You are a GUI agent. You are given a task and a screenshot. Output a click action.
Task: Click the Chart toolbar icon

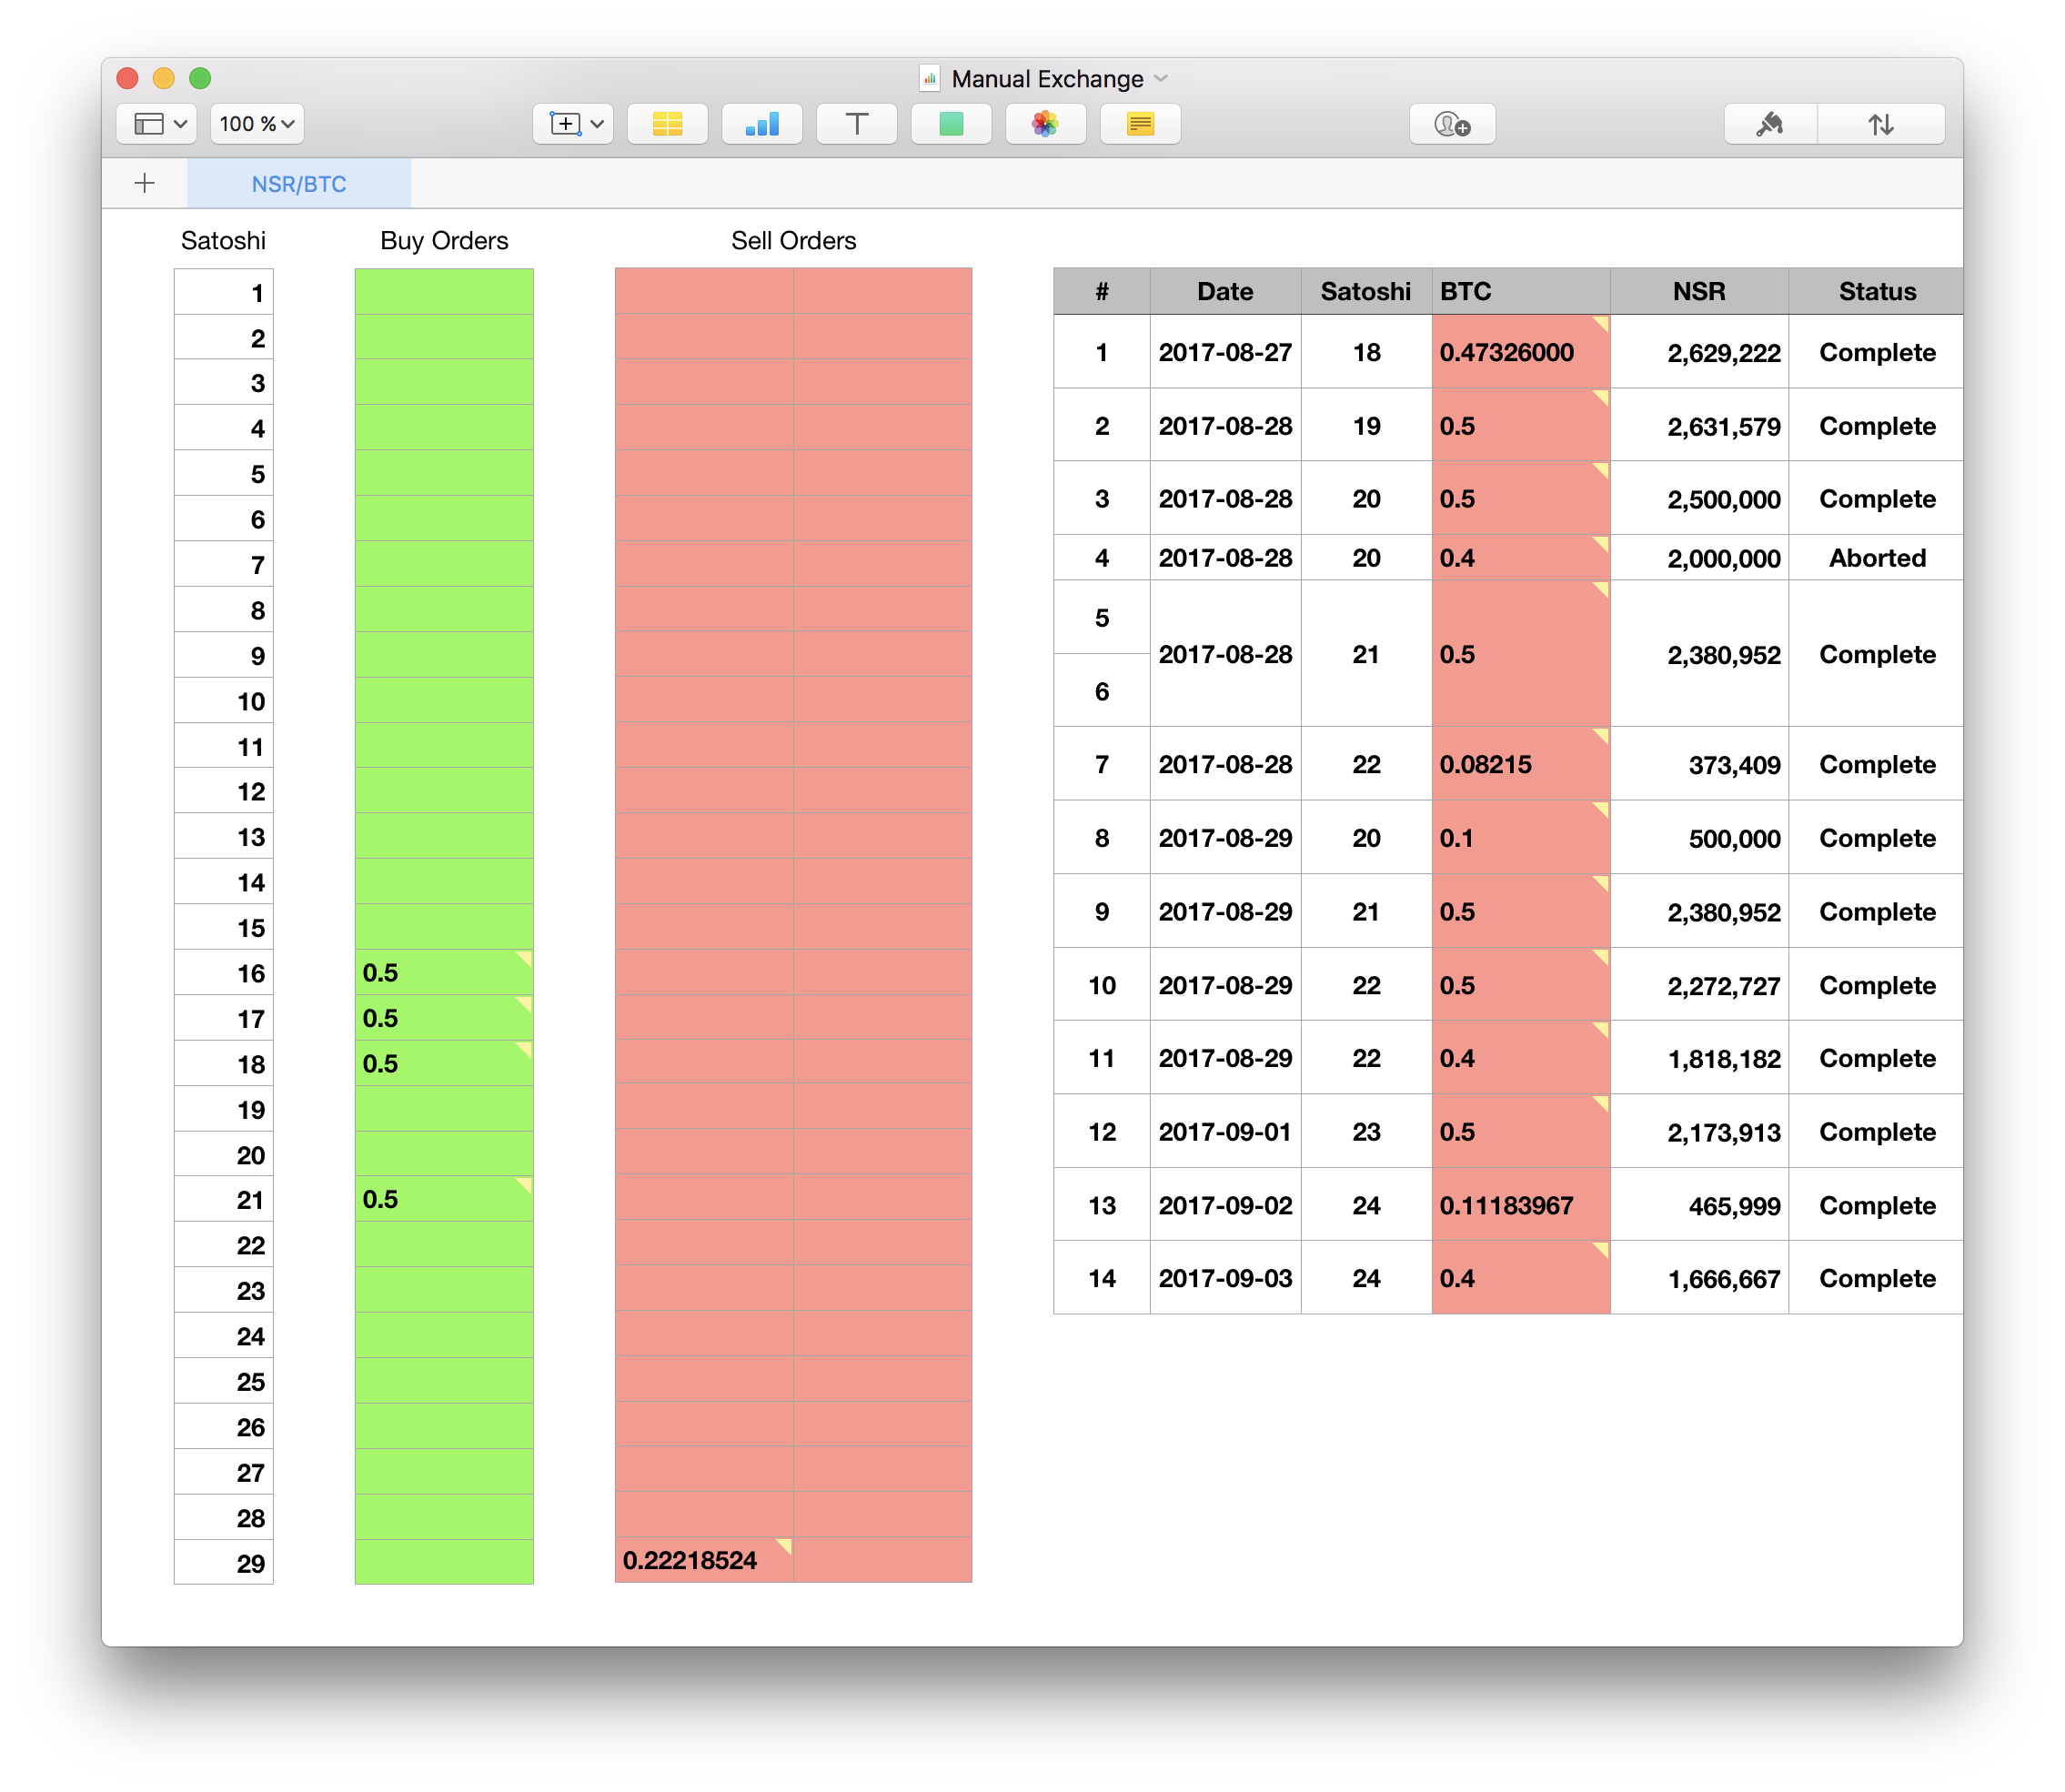(x=762, y=124)
